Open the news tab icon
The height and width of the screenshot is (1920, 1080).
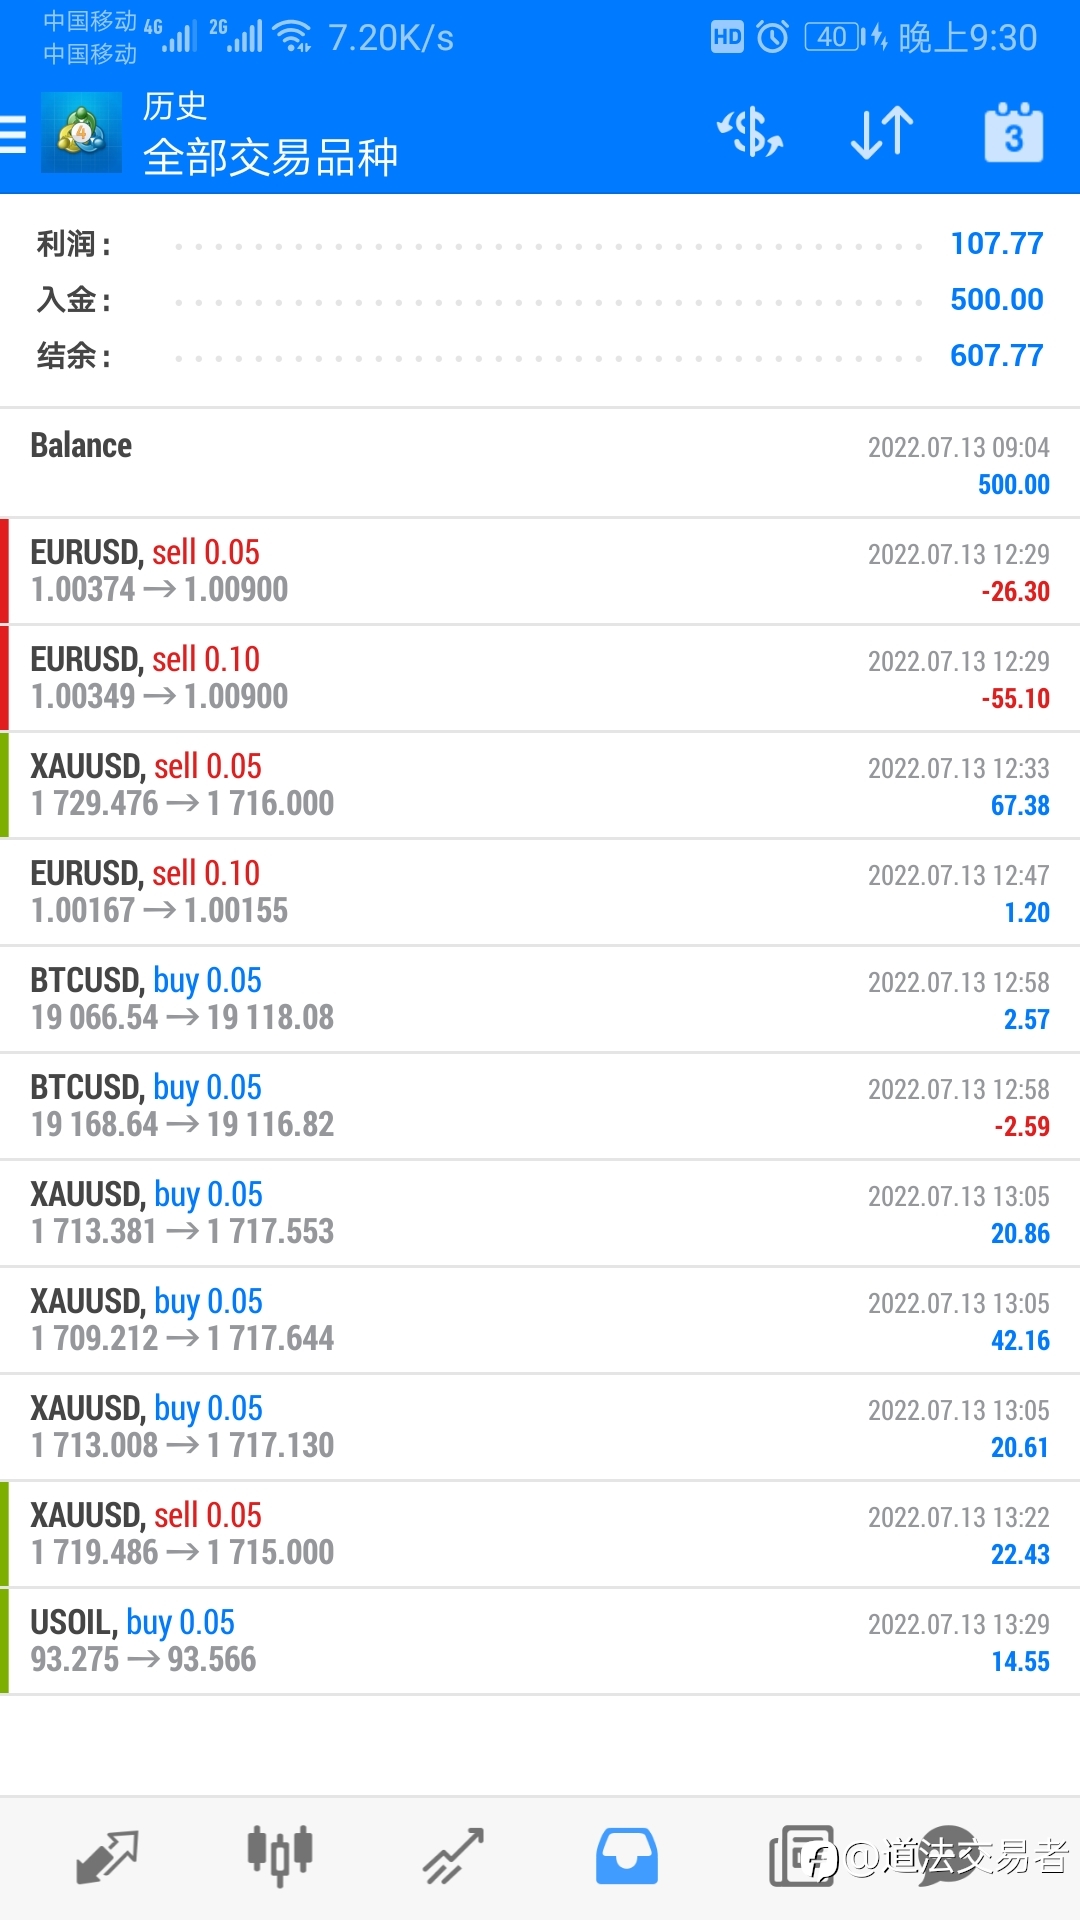(x=800, y=1857)
